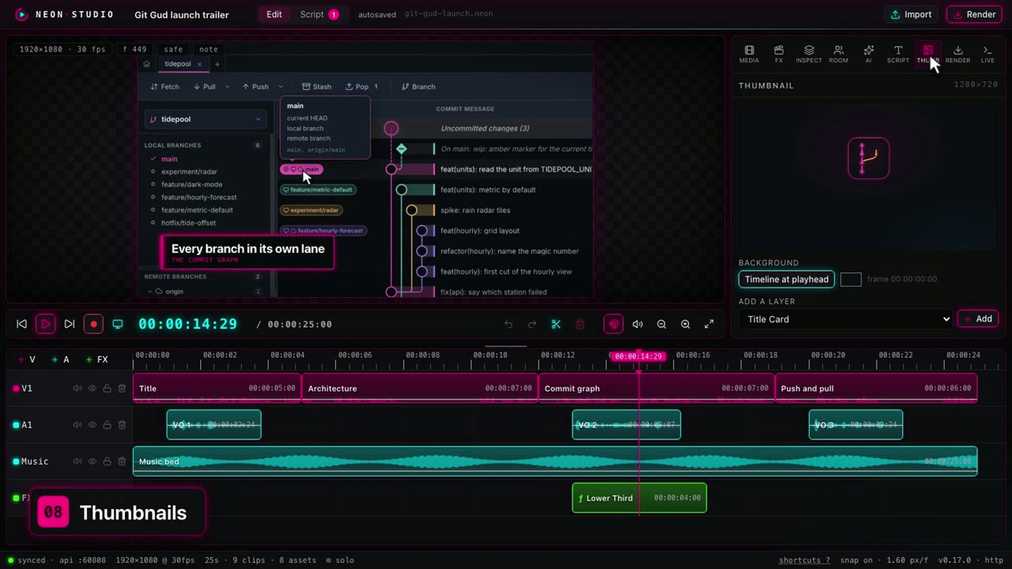Open the FX panel
Image resolution: width=1012 pixels, height=569 pixels.
pos(778,54)
